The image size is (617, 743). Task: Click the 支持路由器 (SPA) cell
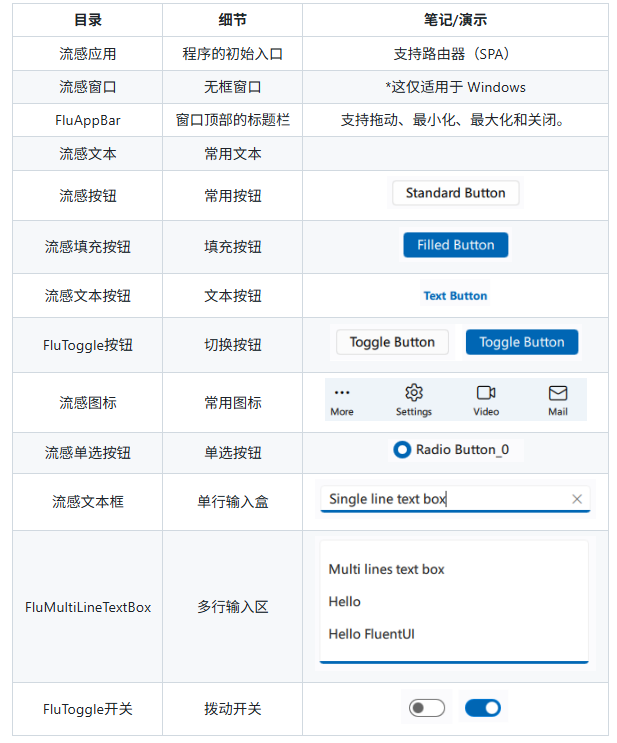pyautogui.click(x=455, y=54)
